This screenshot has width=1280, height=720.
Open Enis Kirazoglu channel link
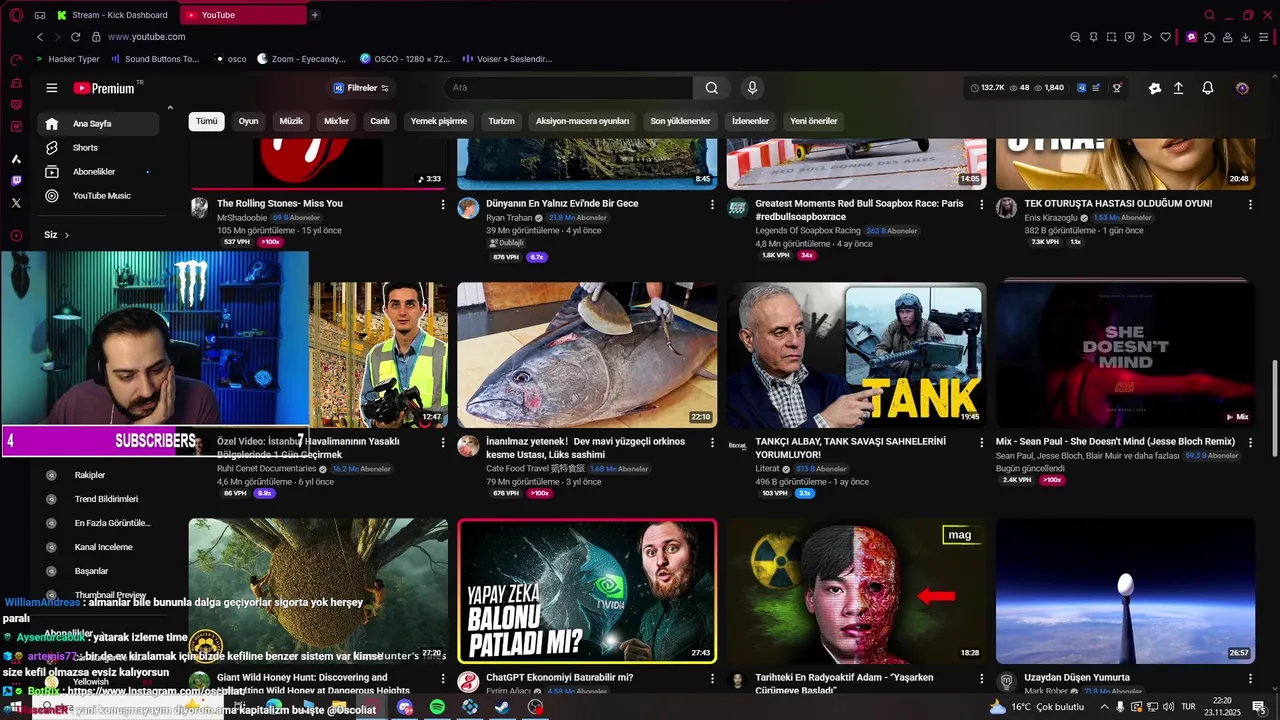pos(1051,218)
